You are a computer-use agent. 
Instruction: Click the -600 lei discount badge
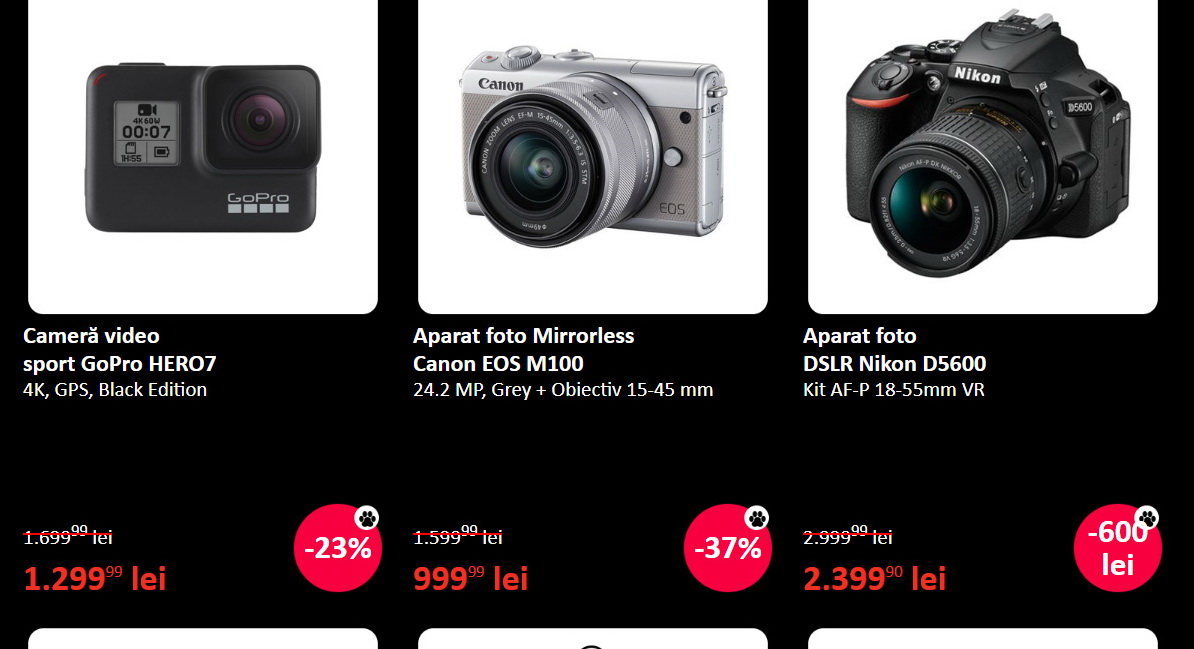coord(1117,548)
